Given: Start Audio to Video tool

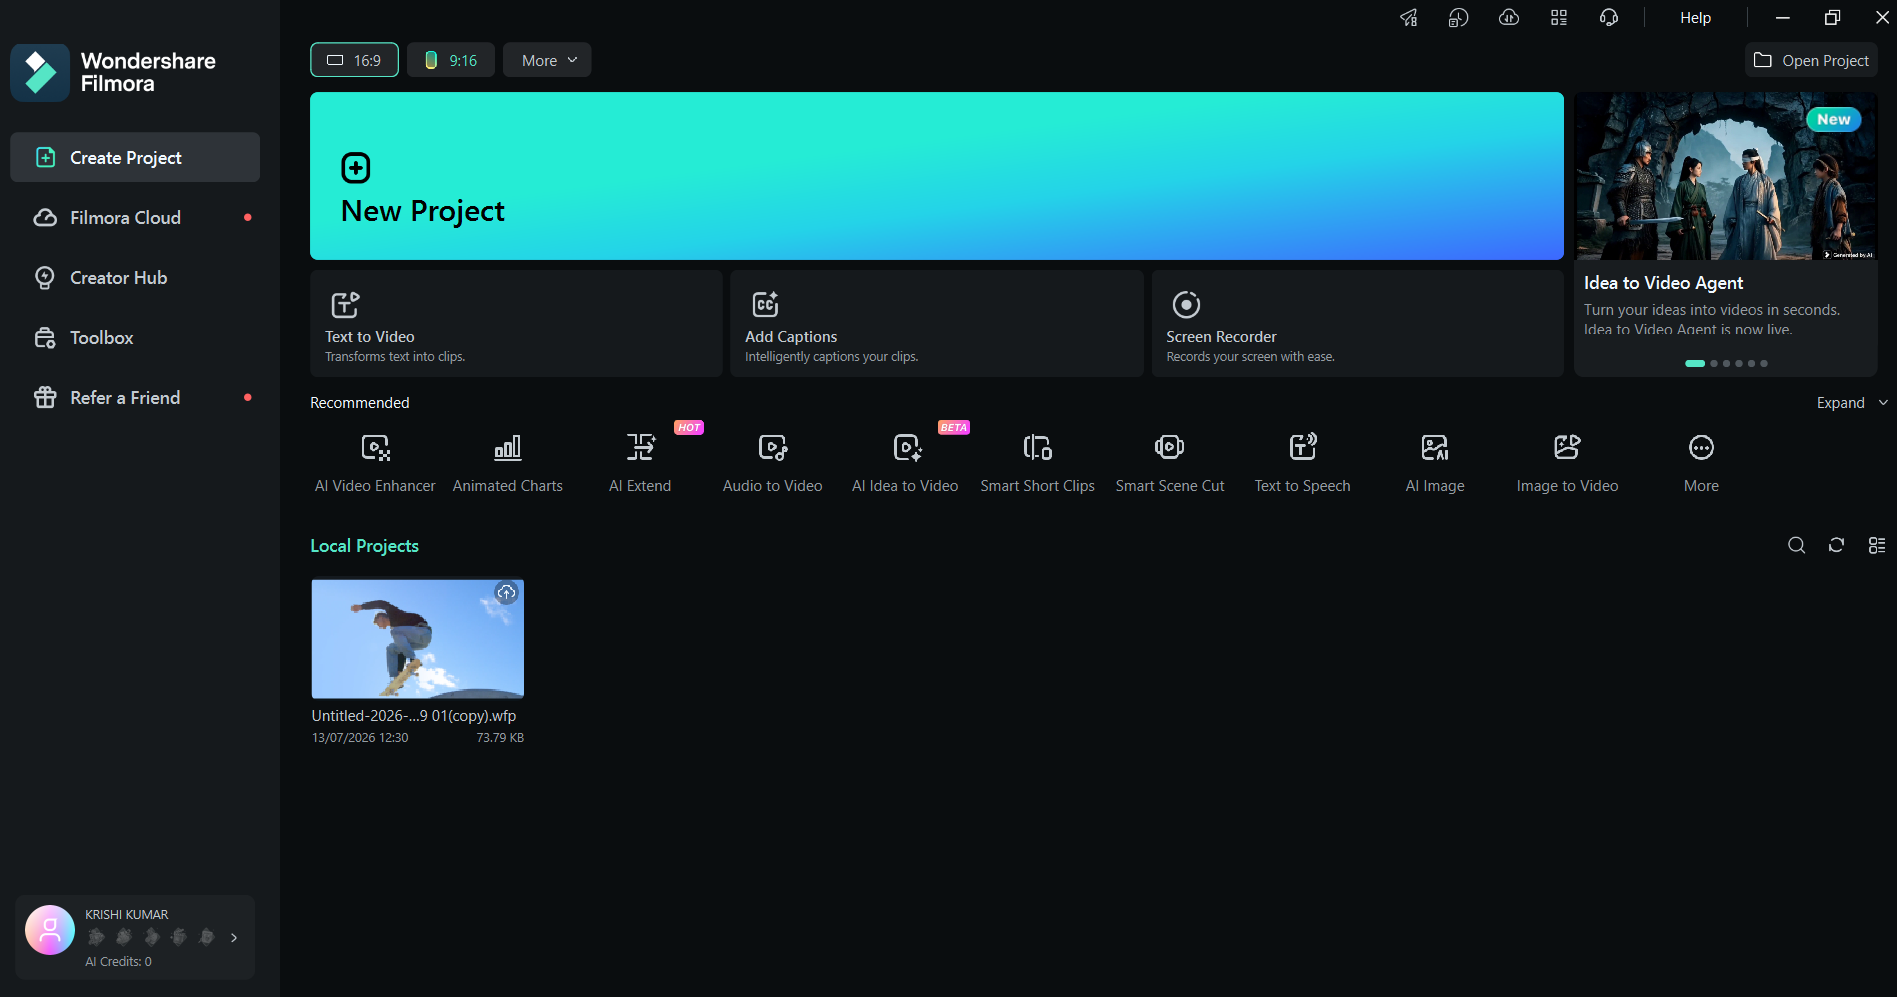Looking at the screenshot, I should (773, 462).
